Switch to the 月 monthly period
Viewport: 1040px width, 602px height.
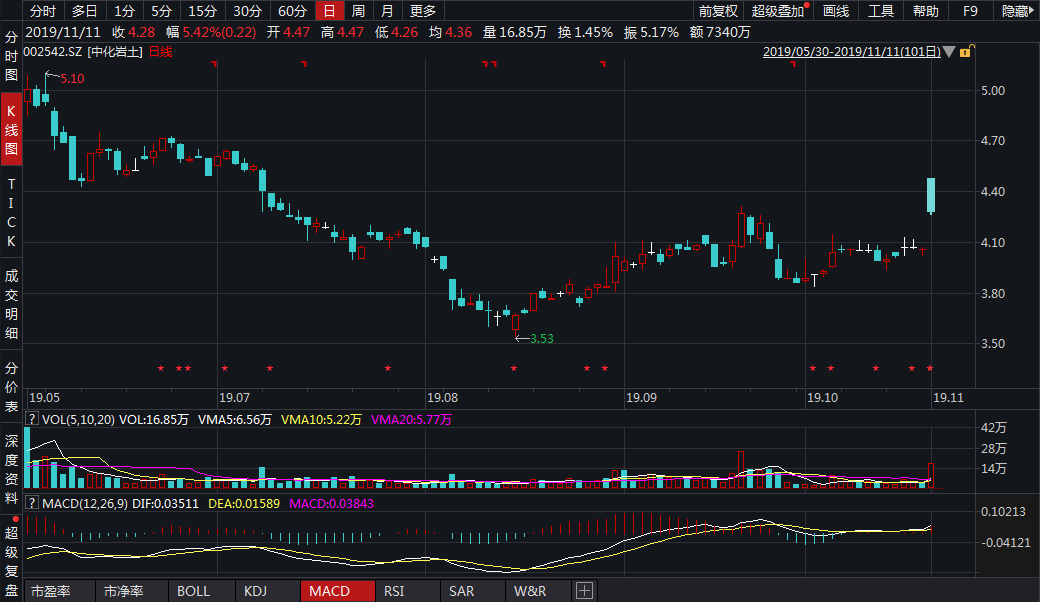point(387,11)
